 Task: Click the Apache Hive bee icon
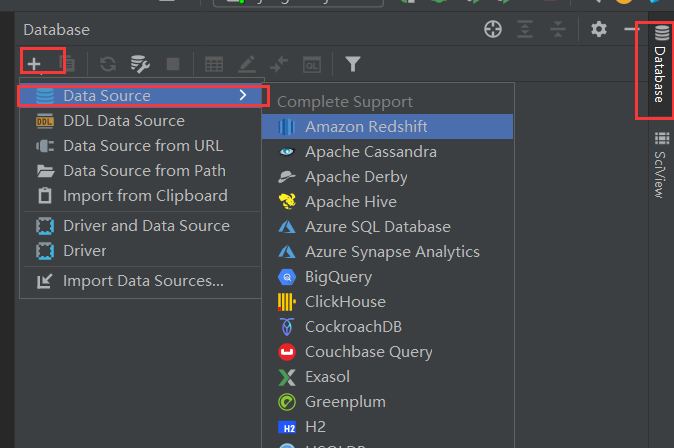(x=287, y=202)
